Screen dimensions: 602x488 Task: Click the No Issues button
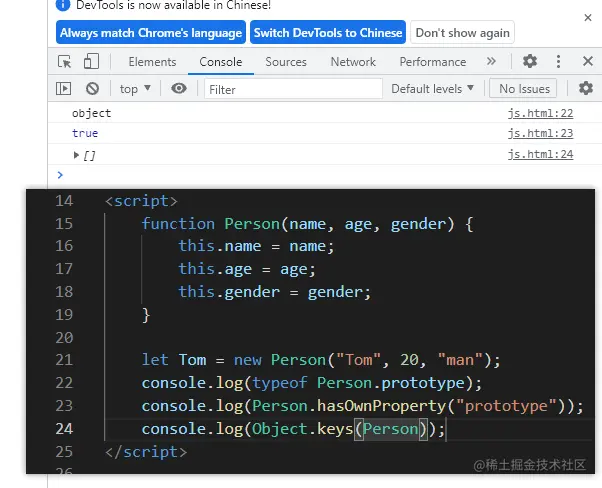pyautogui.click(x=523, y=89)
